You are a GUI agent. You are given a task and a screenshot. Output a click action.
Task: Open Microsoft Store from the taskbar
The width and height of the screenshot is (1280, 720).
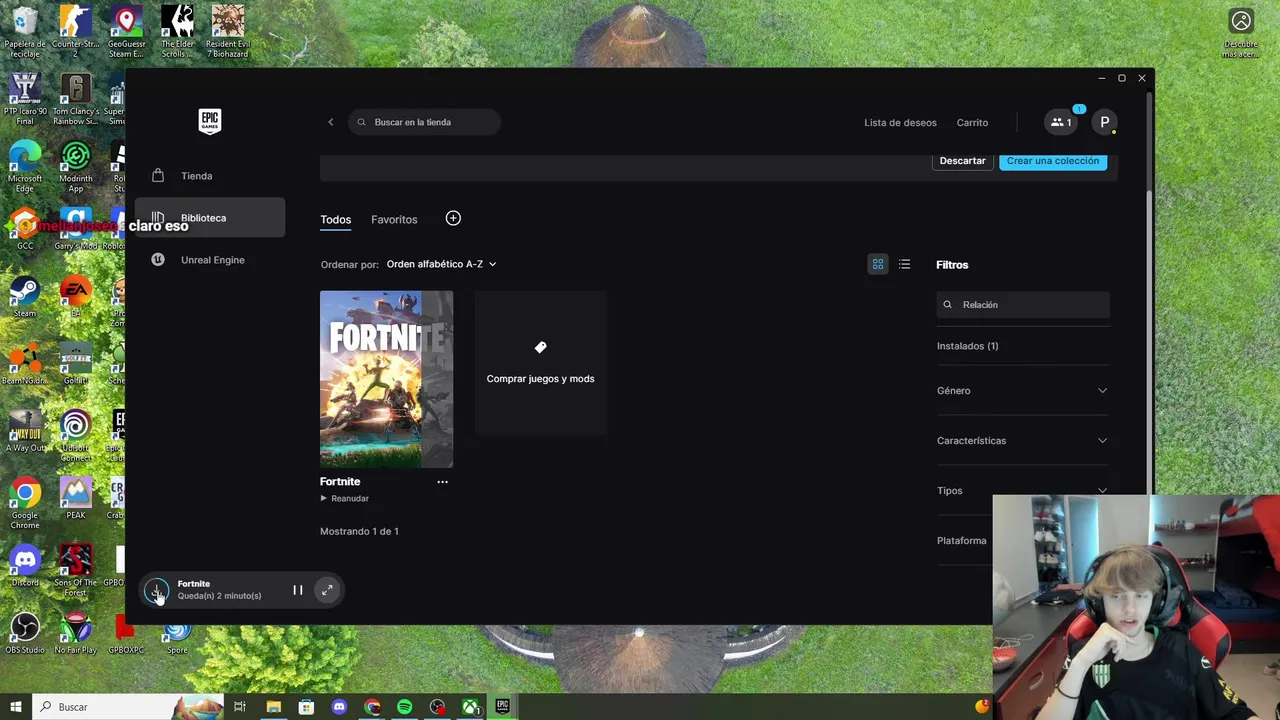tap(306, 707)
